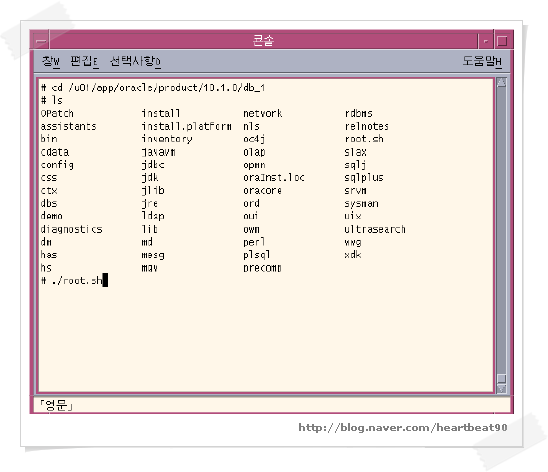This screenshot has width=548, height=472.
Task: Click the 'diagnostics' entry
Action: (71, 229)
